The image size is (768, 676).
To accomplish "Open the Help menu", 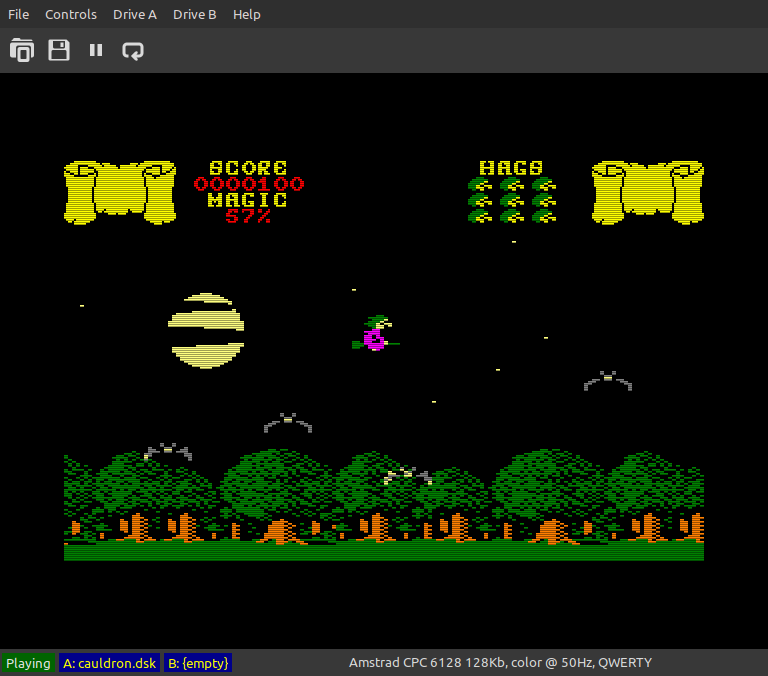I will coord(246,15).
